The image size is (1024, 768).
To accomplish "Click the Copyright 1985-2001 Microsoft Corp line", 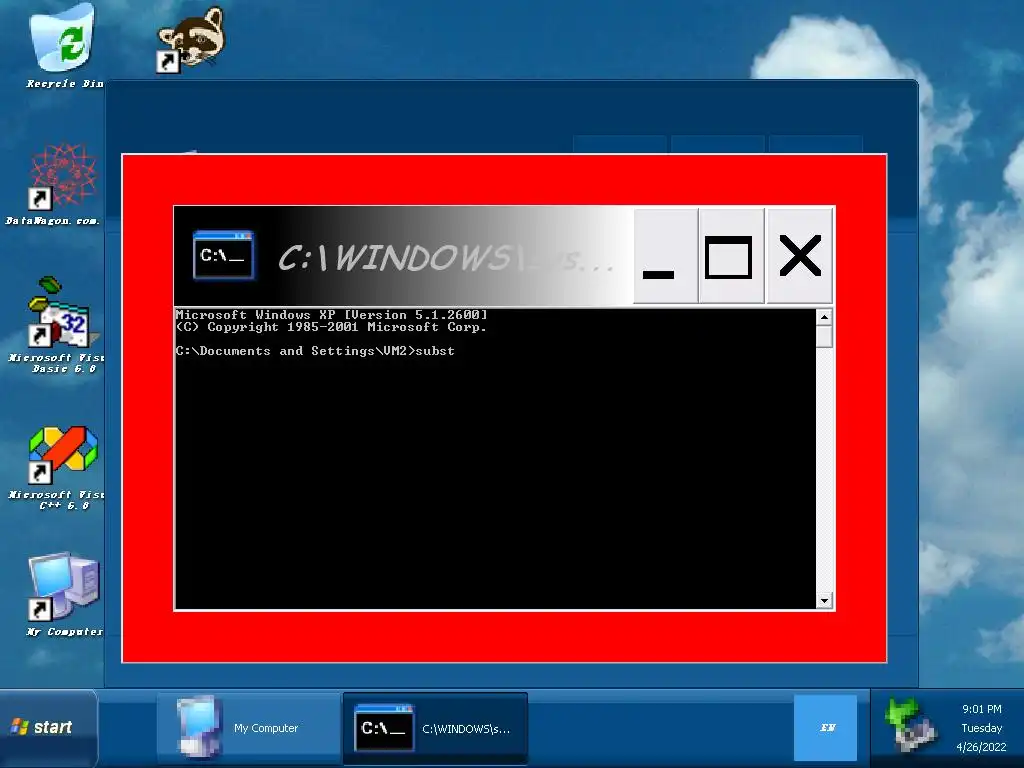I will [331, 327].
